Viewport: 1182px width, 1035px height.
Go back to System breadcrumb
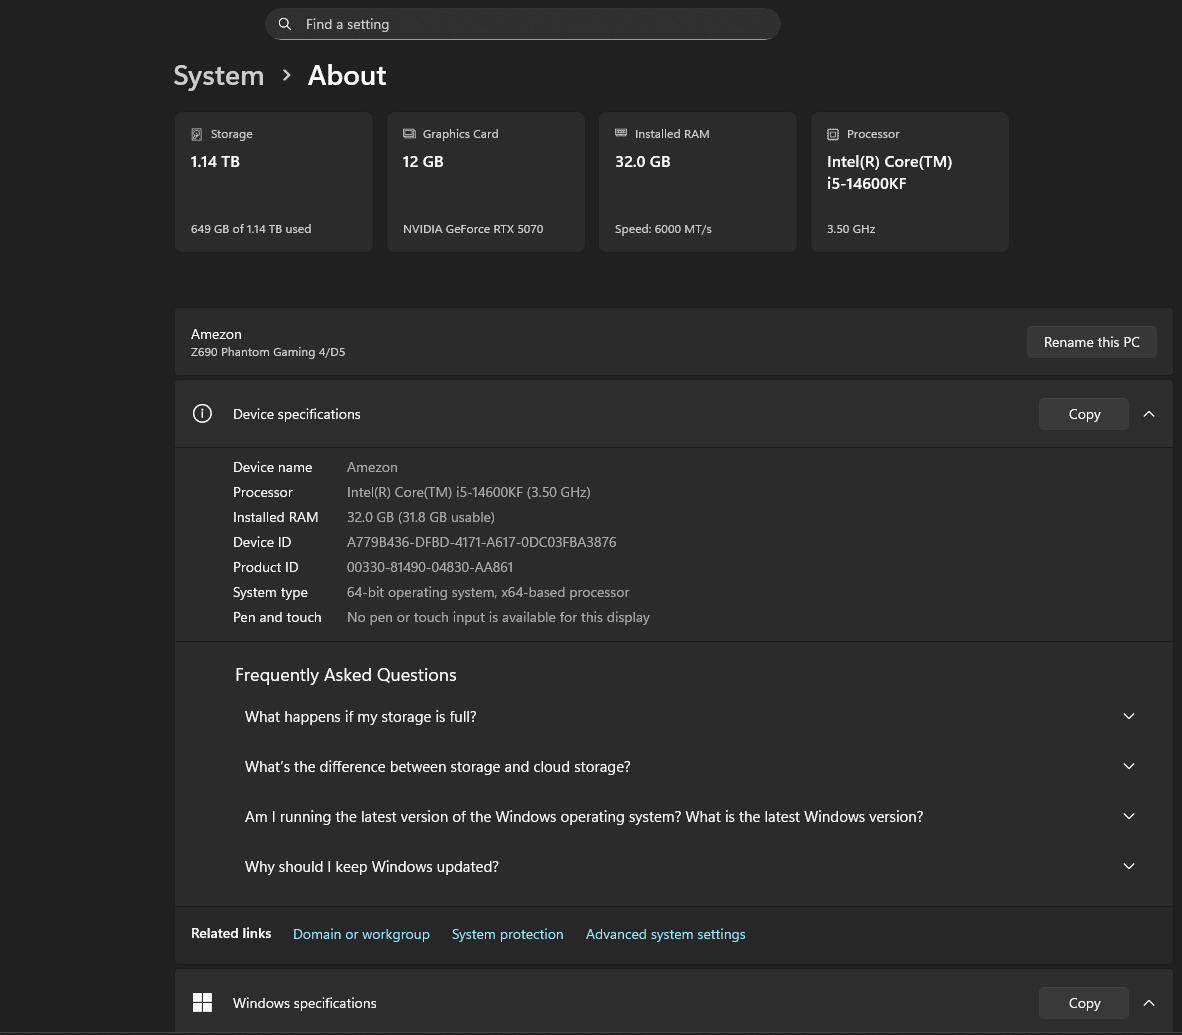(218, 76)
